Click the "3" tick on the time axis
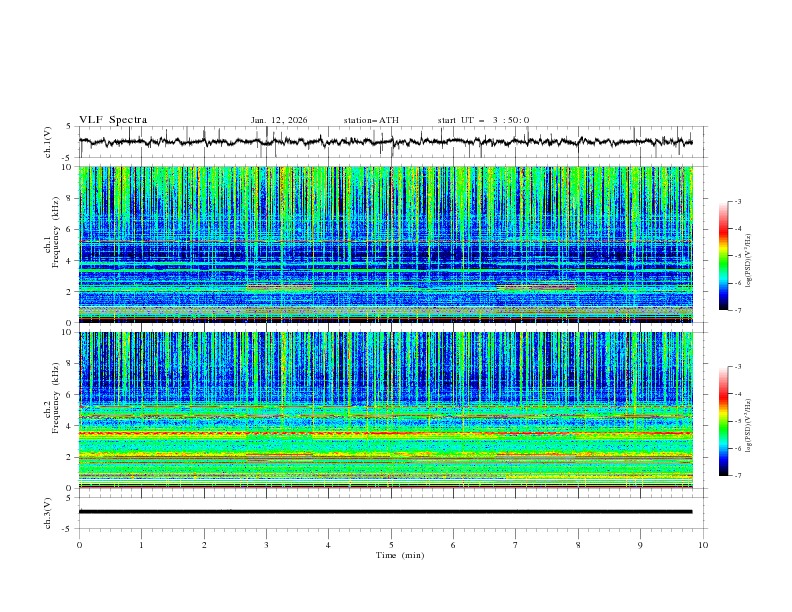 click(266, 545)
